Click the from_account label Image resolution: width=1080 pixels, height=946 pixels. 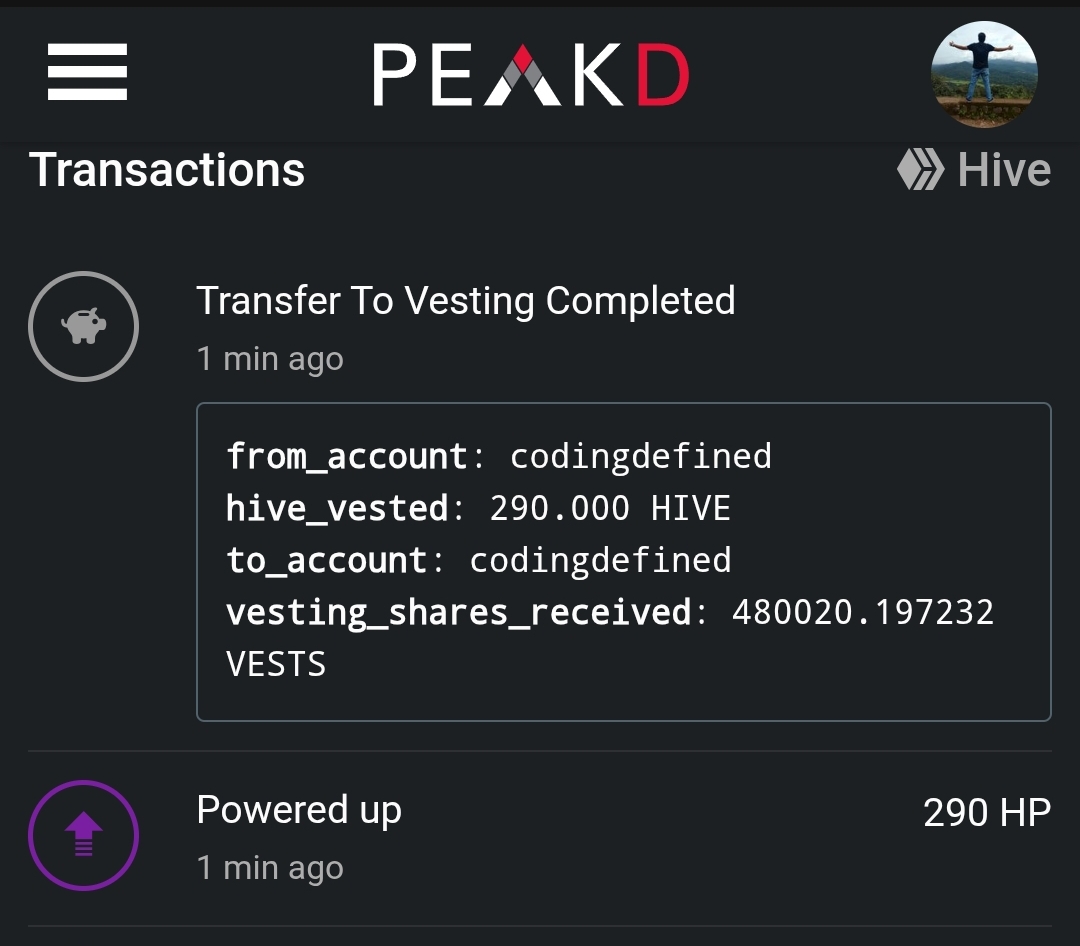tap(346, 456)
